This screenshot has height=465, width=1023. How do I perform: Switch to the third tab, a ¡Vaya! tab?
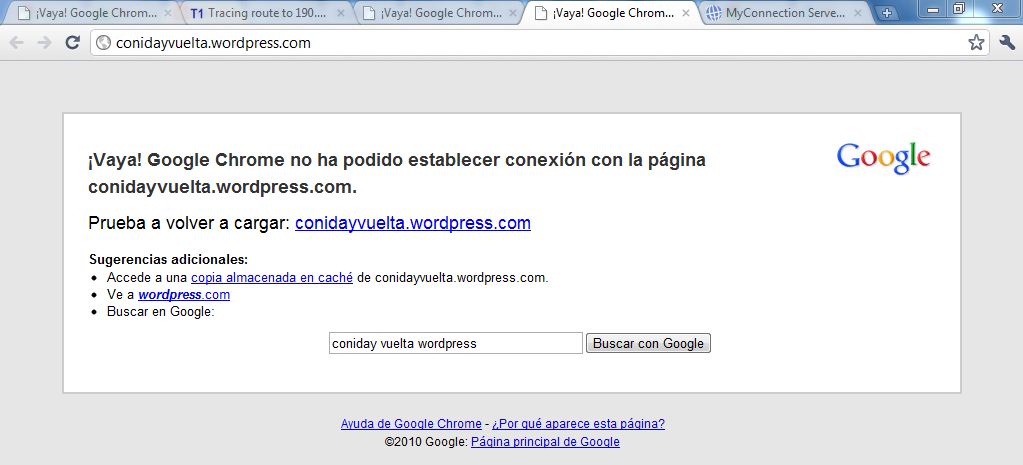437,13
